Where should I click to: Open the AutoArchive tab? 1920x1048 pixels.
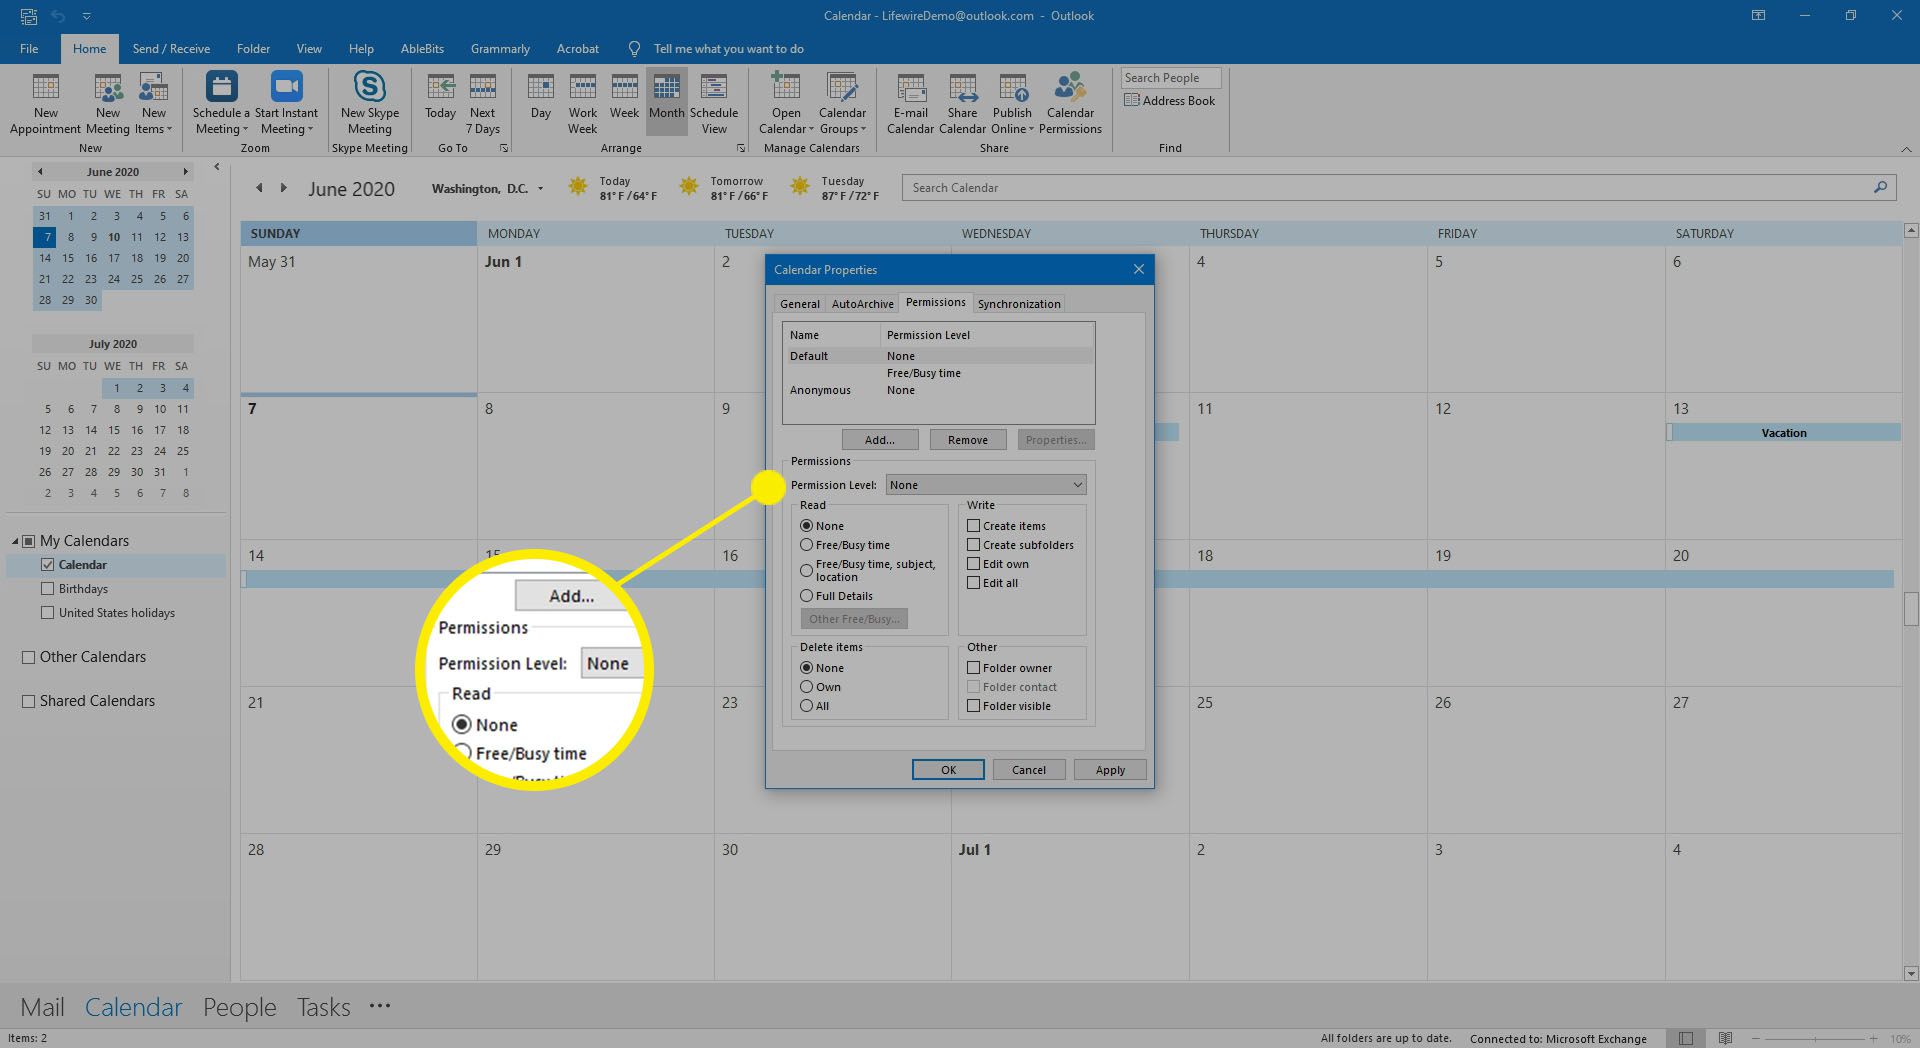[x=862, y=304]
